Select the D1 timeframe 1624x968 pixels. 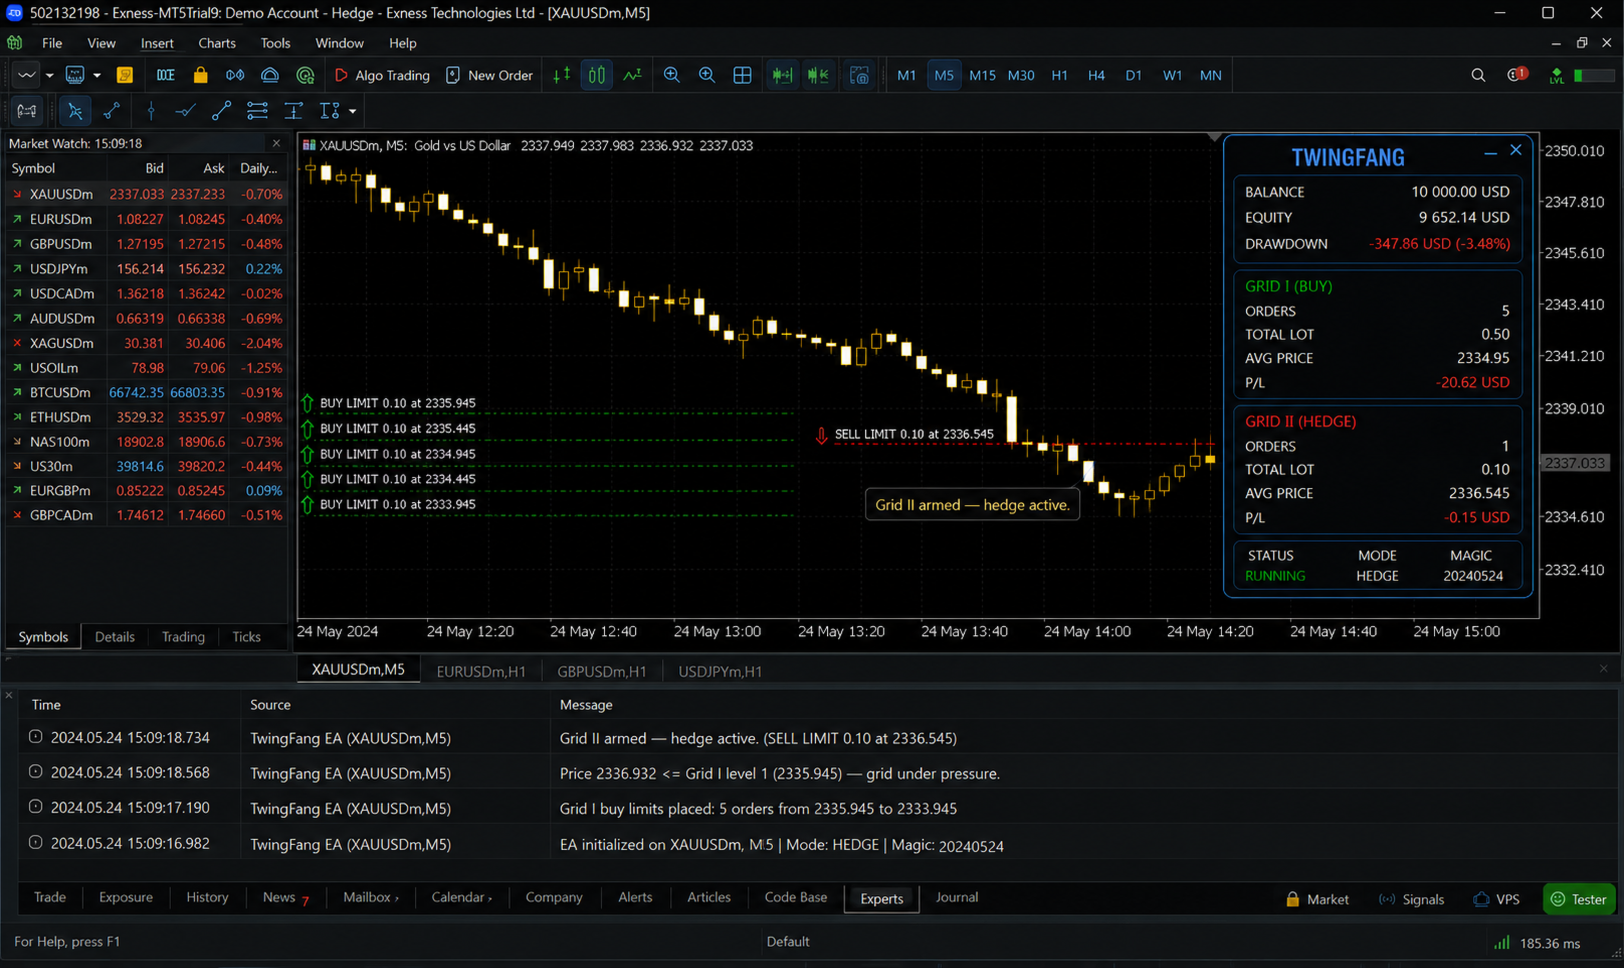[1133, 75]
